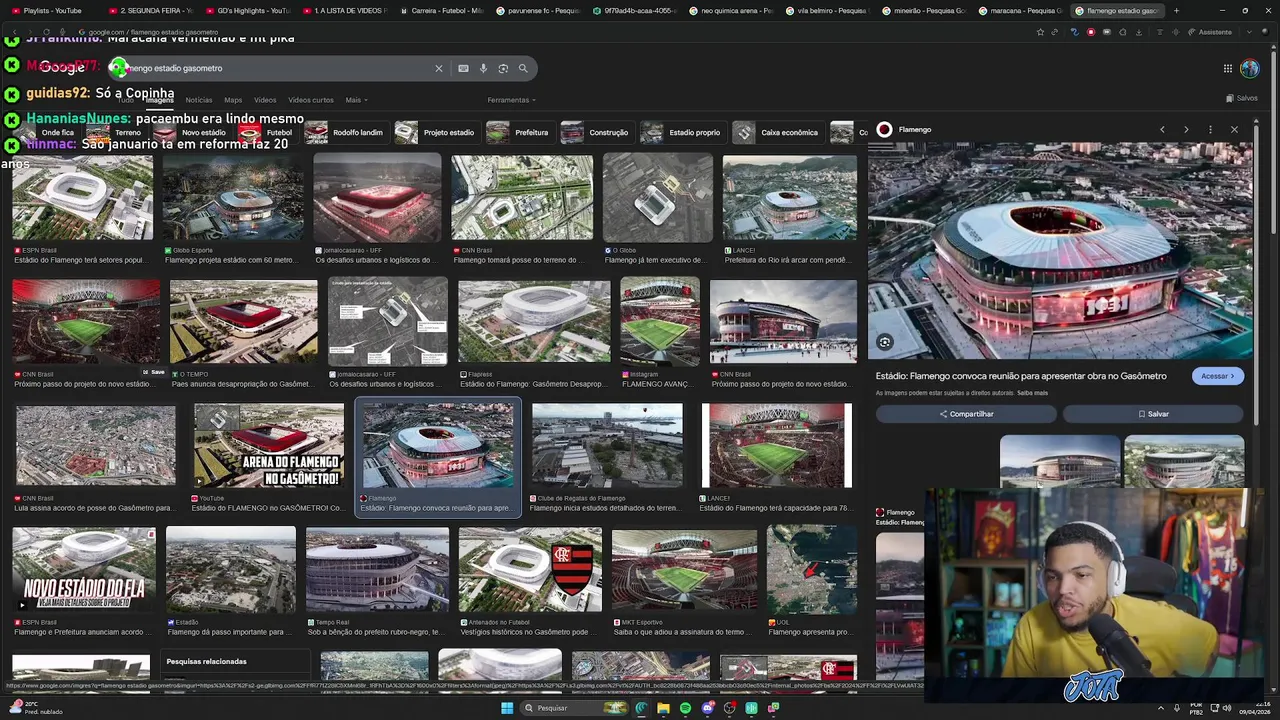Show hidden system tray icons

[x=1160, y=708]
